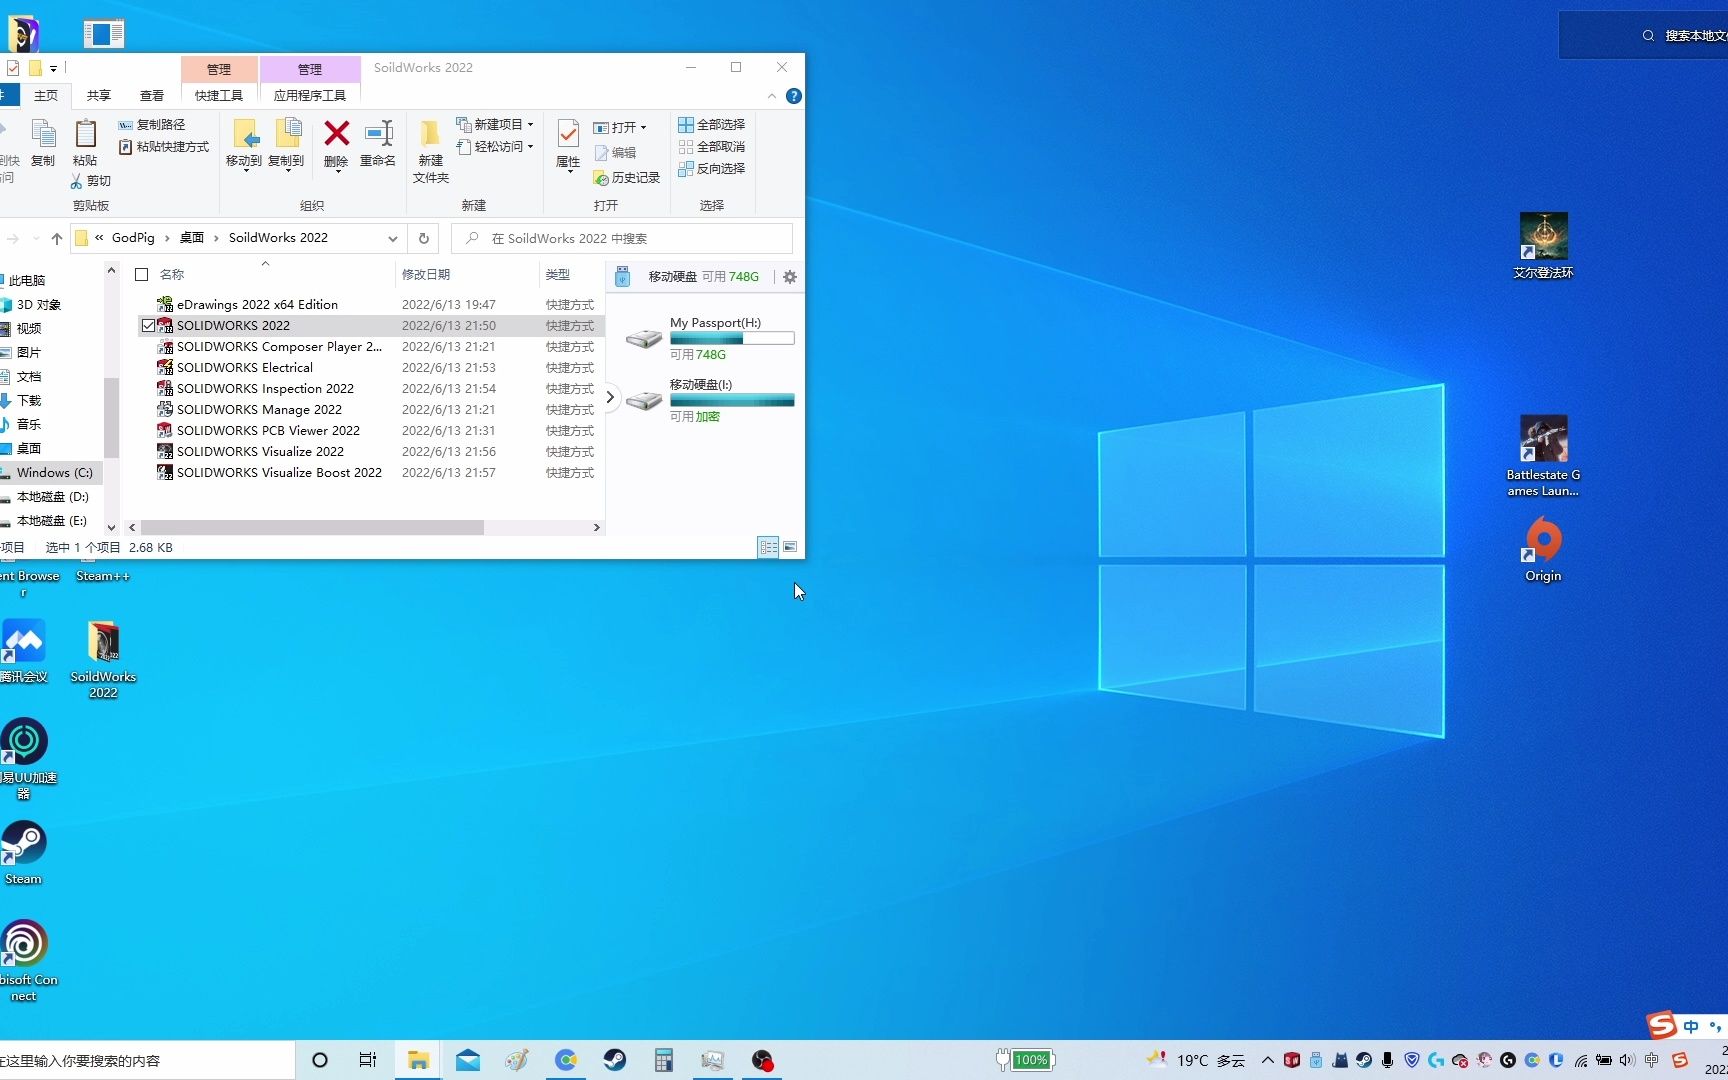The width and height of the screenshot is (1728, 1080).
Task: Click the Paste (粘贴) clipboard icon
Action: pos(85,143)
